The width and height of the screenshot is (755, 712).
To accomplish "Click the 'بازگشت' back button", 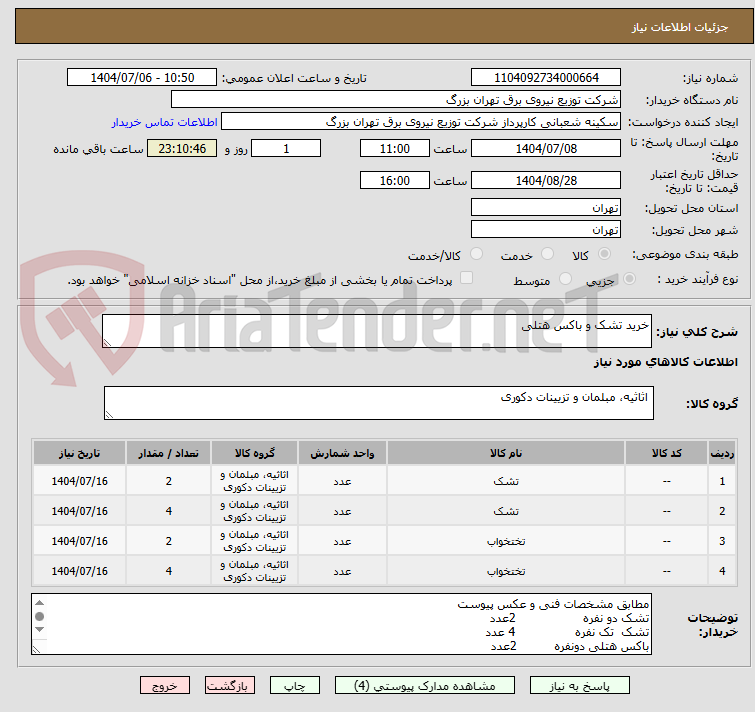I will [x=231, y=686].
